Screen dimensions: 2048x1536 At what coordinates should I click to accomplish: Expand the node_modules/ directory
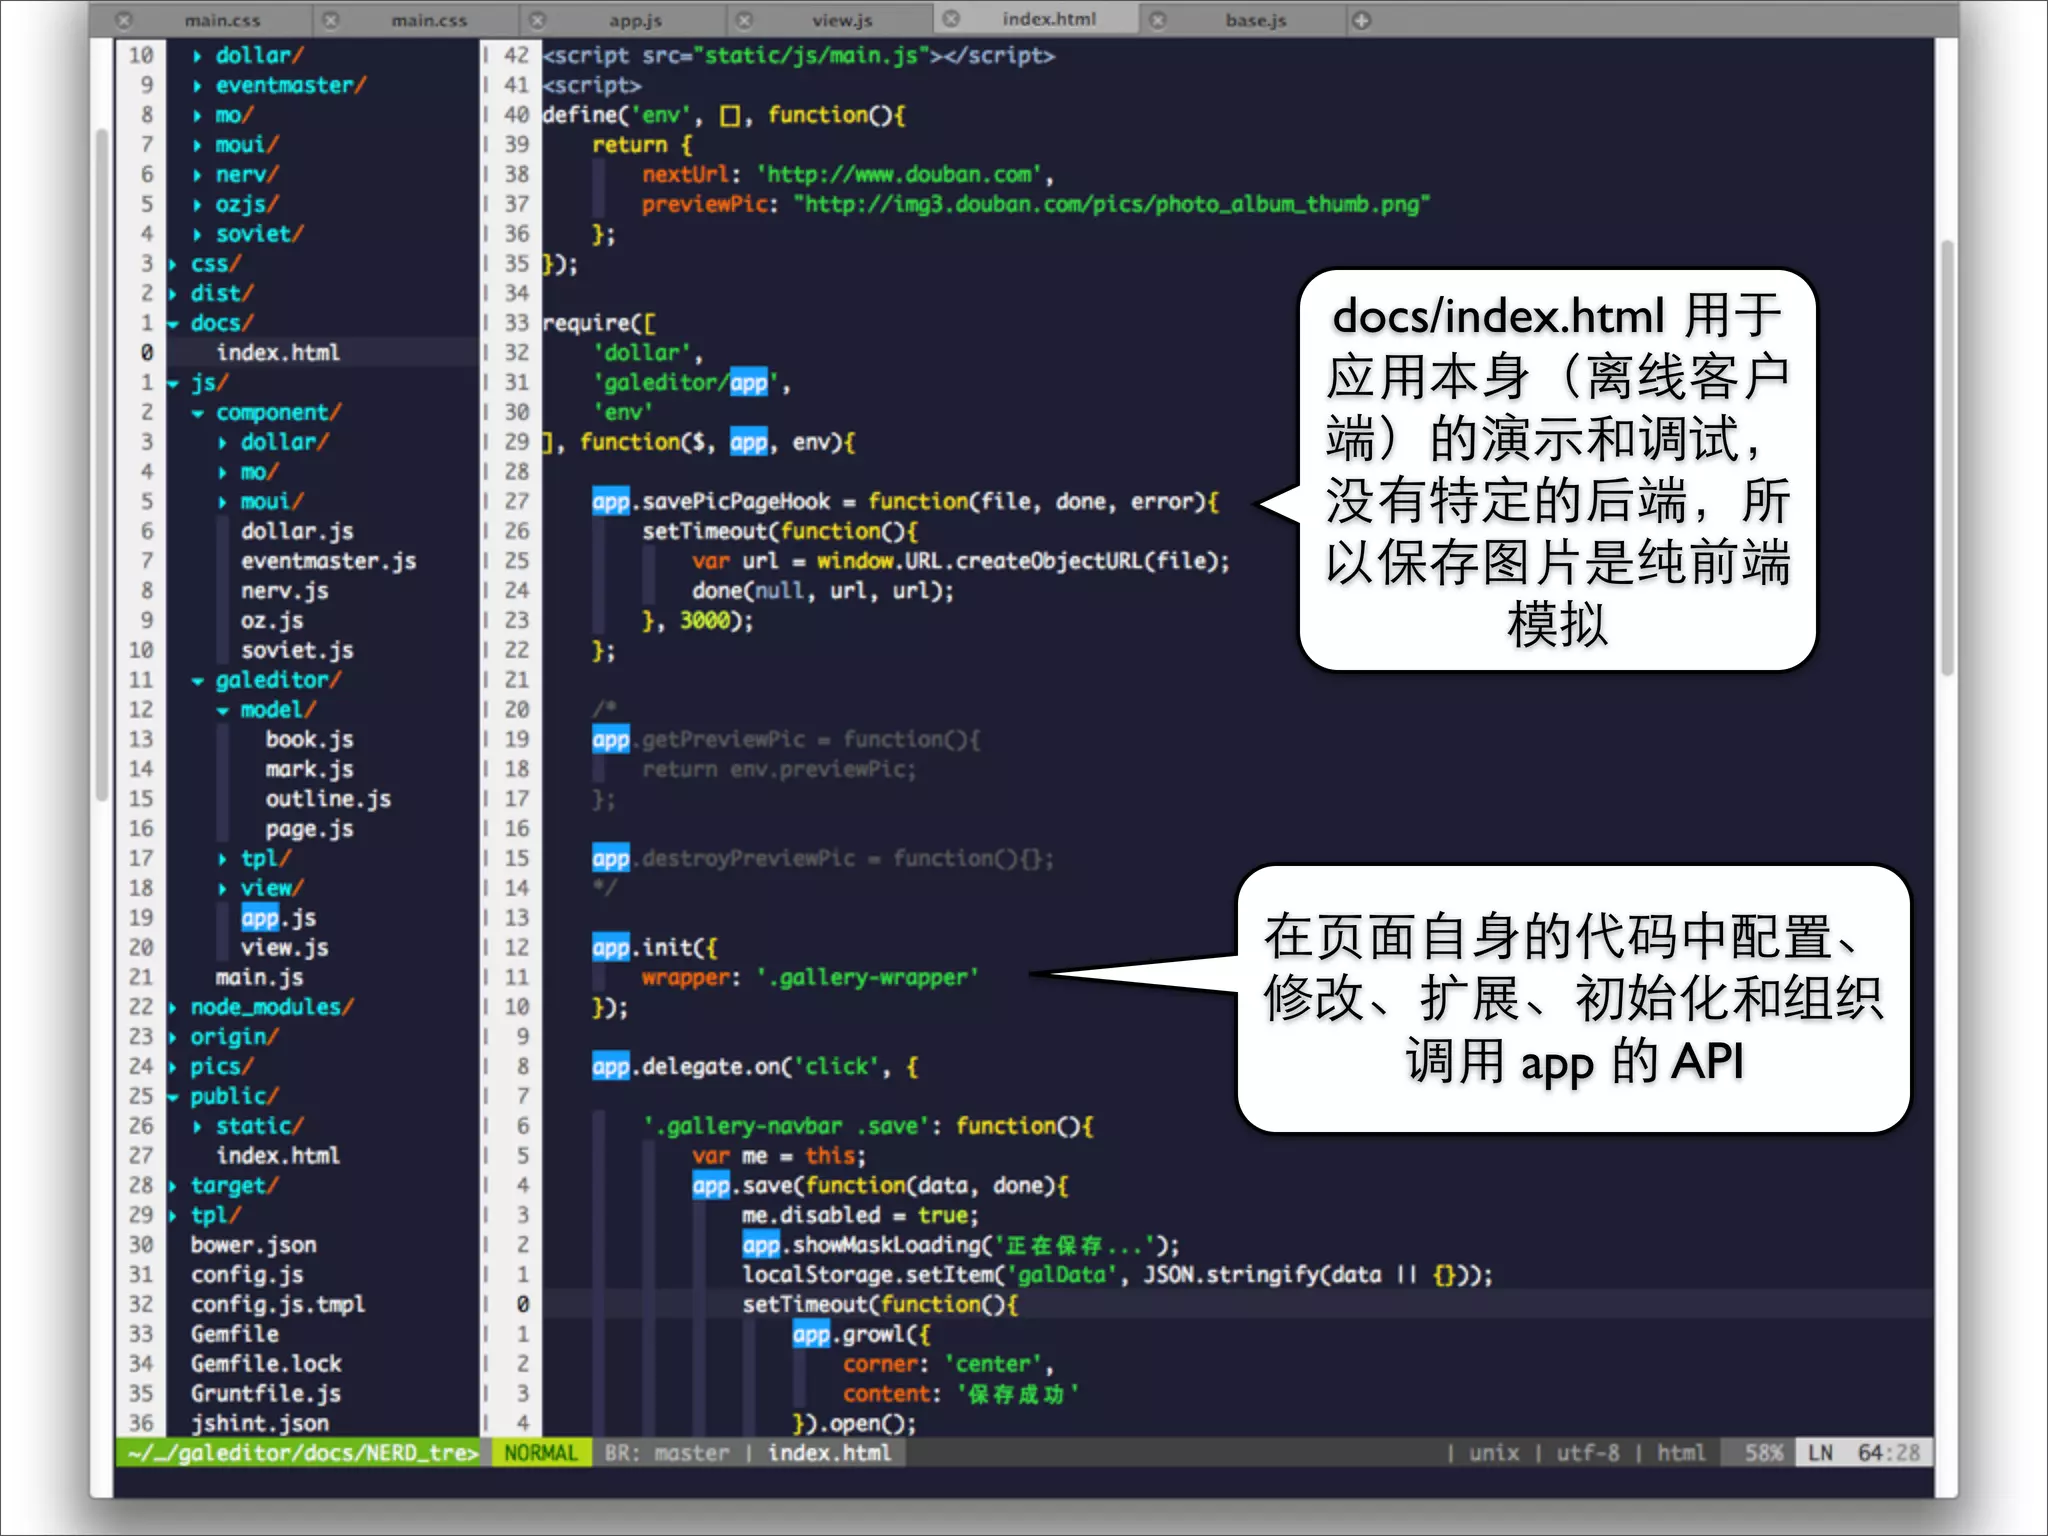(x=173, y=1008)
